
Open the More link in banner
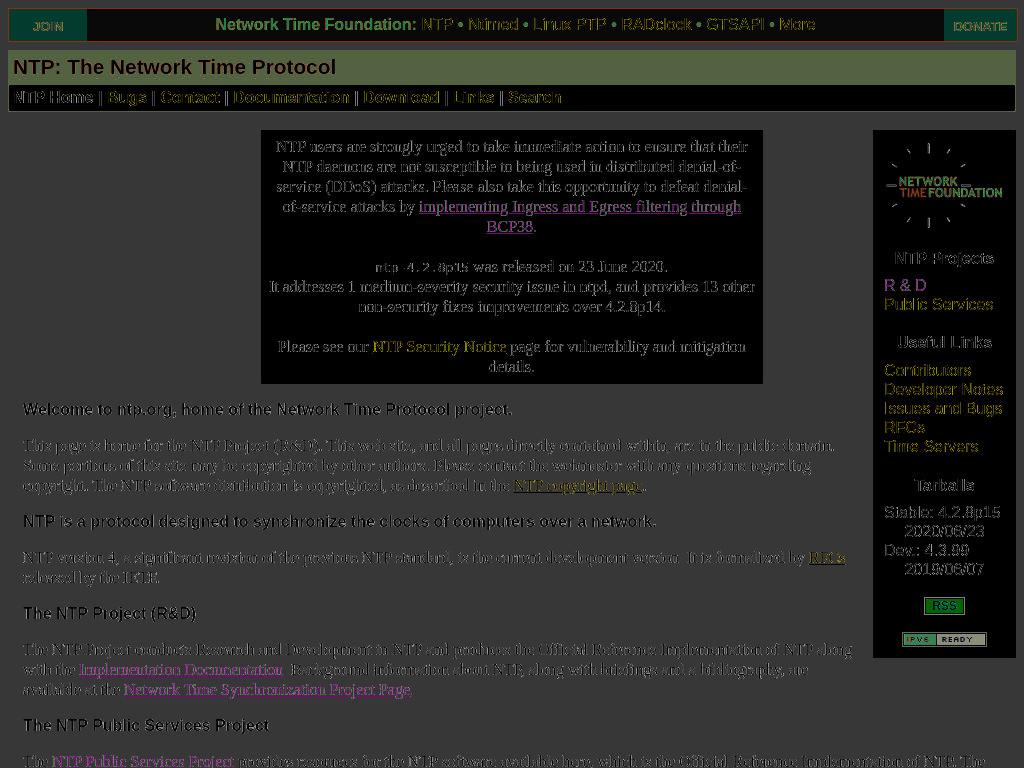point(797,25)
